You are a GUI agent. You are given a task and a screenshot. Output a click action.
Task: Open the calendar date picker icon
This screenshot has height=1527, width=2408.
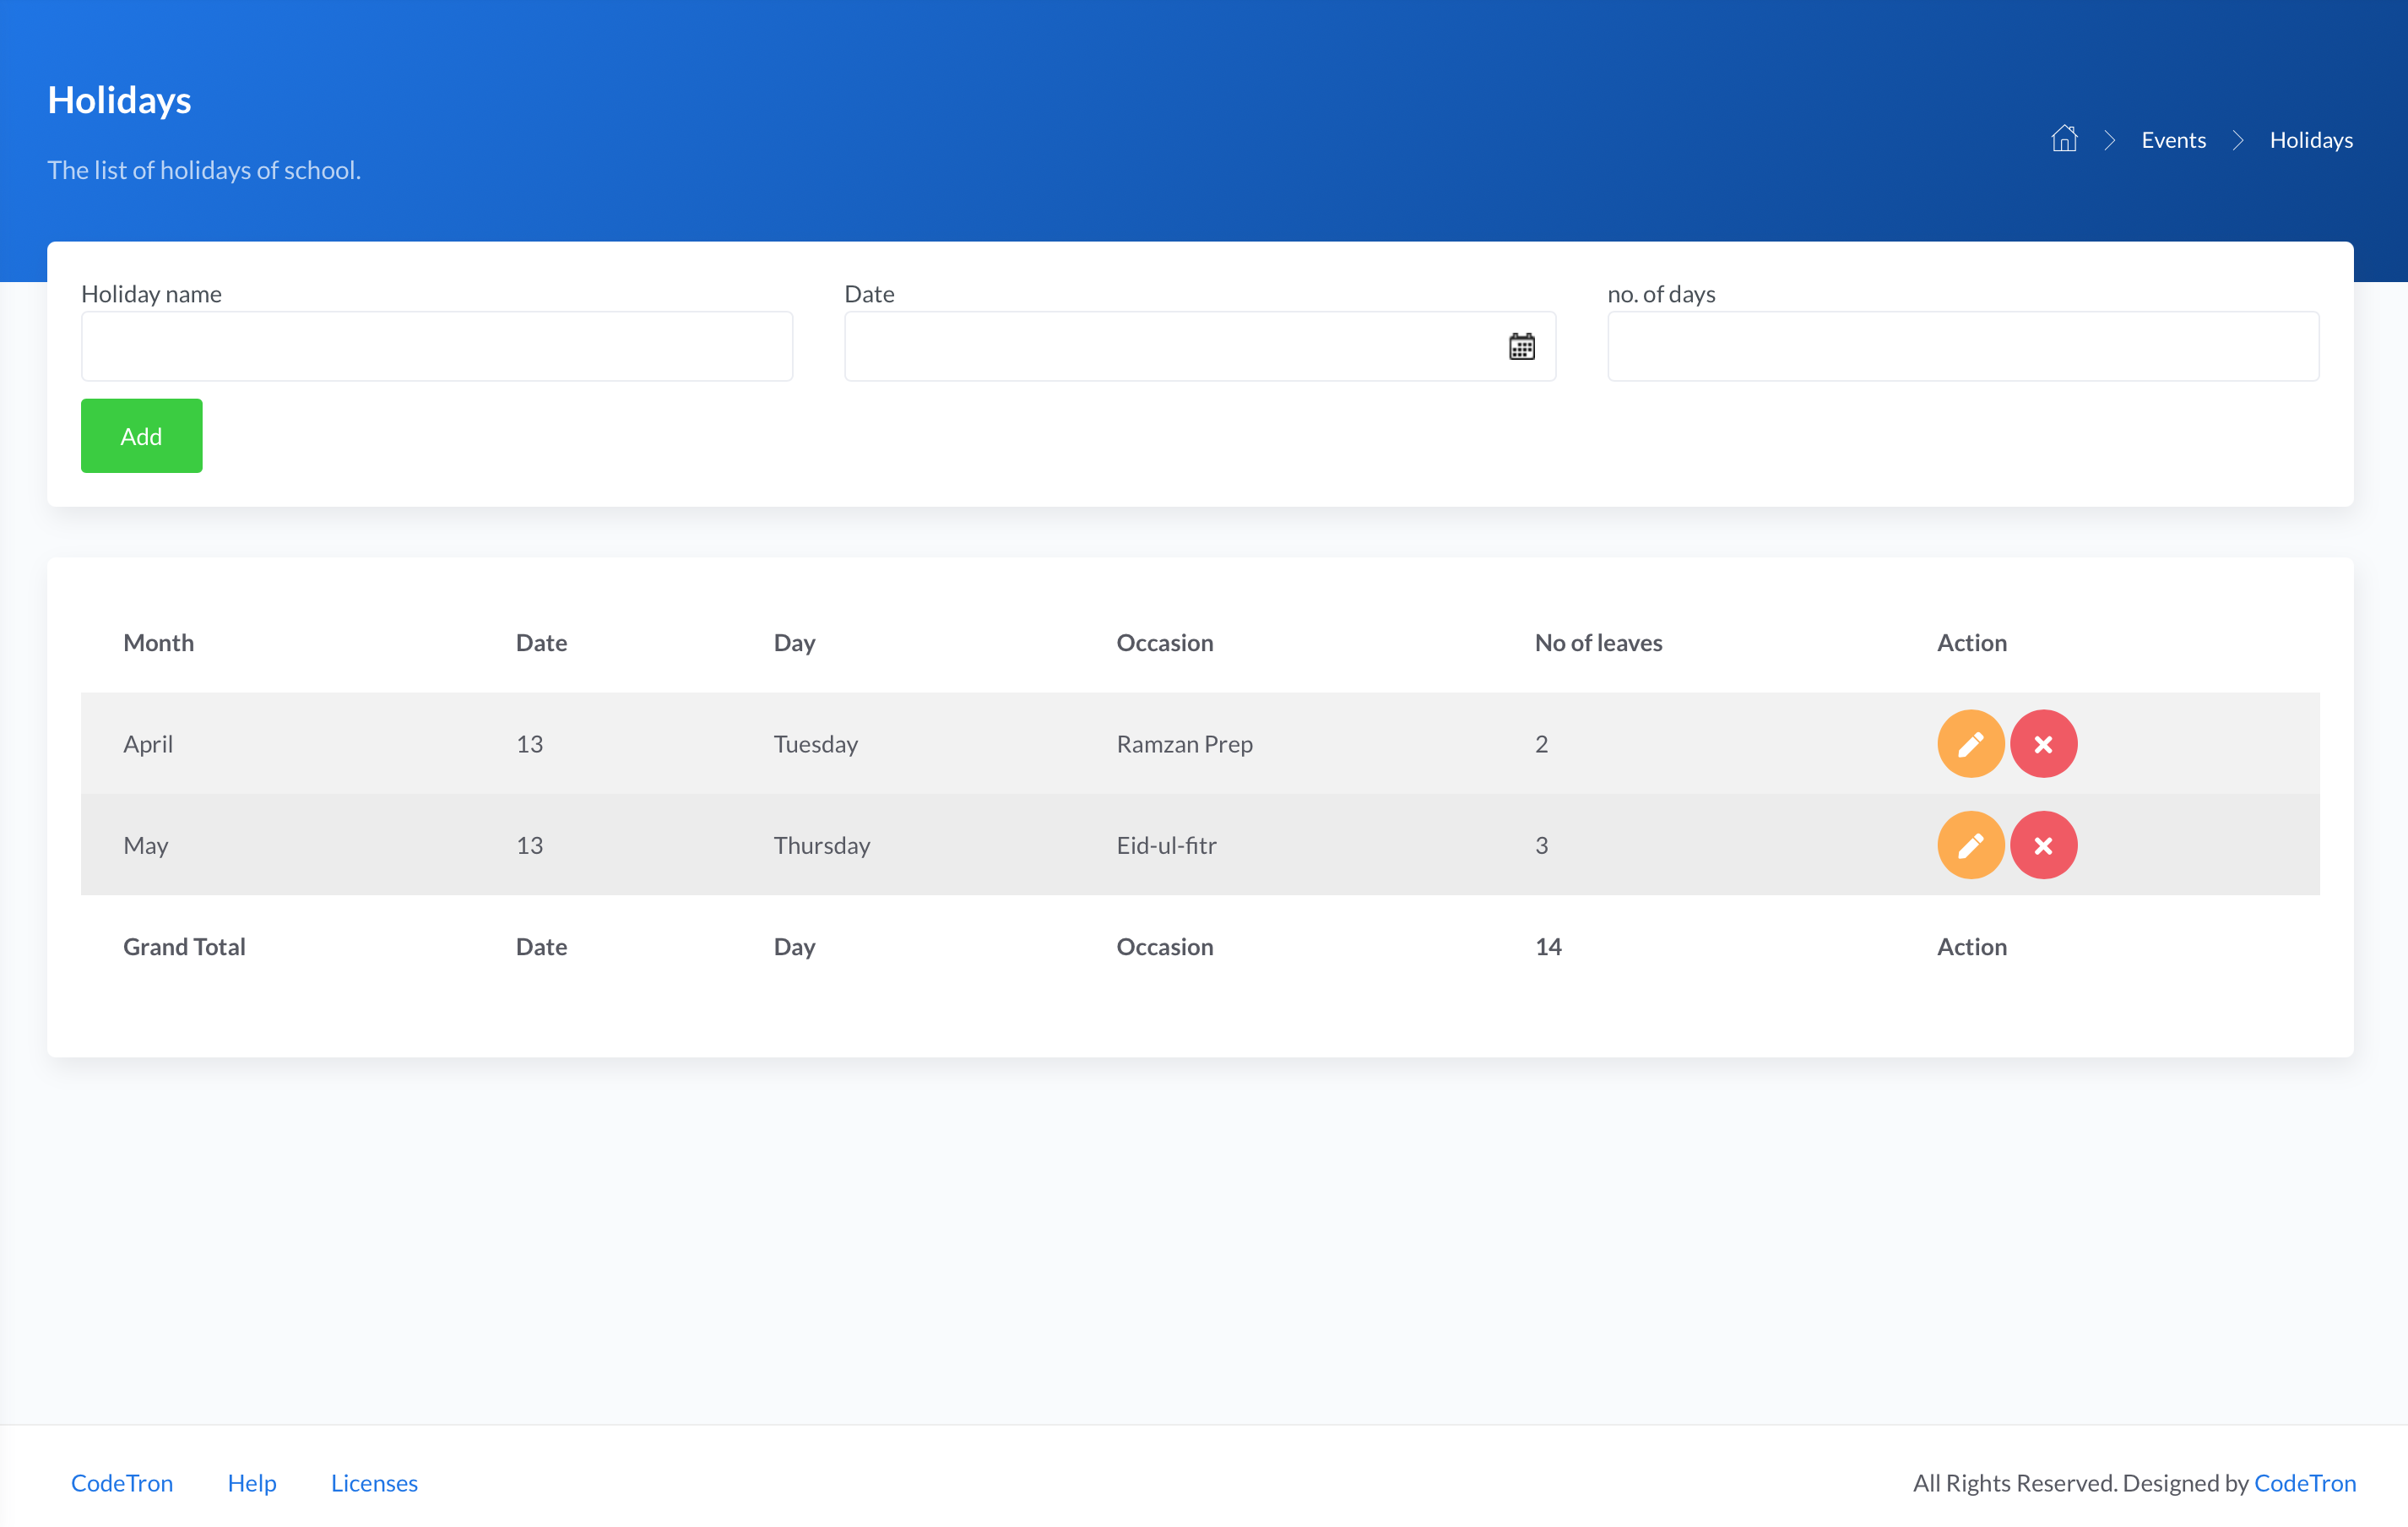click(1521, 347)
